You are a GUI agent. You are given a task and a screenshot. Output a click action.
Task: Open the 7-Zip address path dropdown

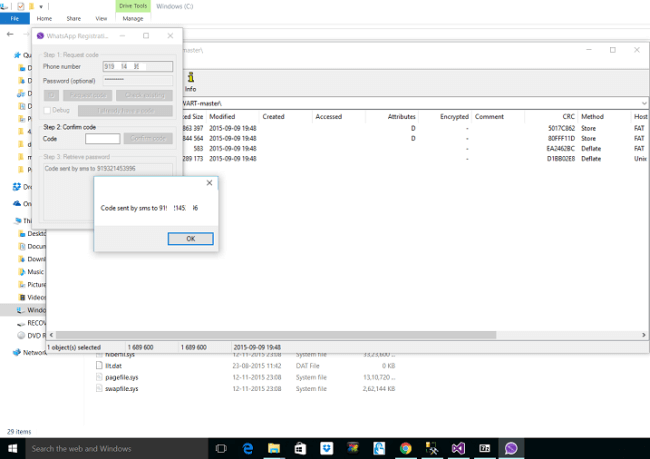pyautogui.click(x=644, y=103)
